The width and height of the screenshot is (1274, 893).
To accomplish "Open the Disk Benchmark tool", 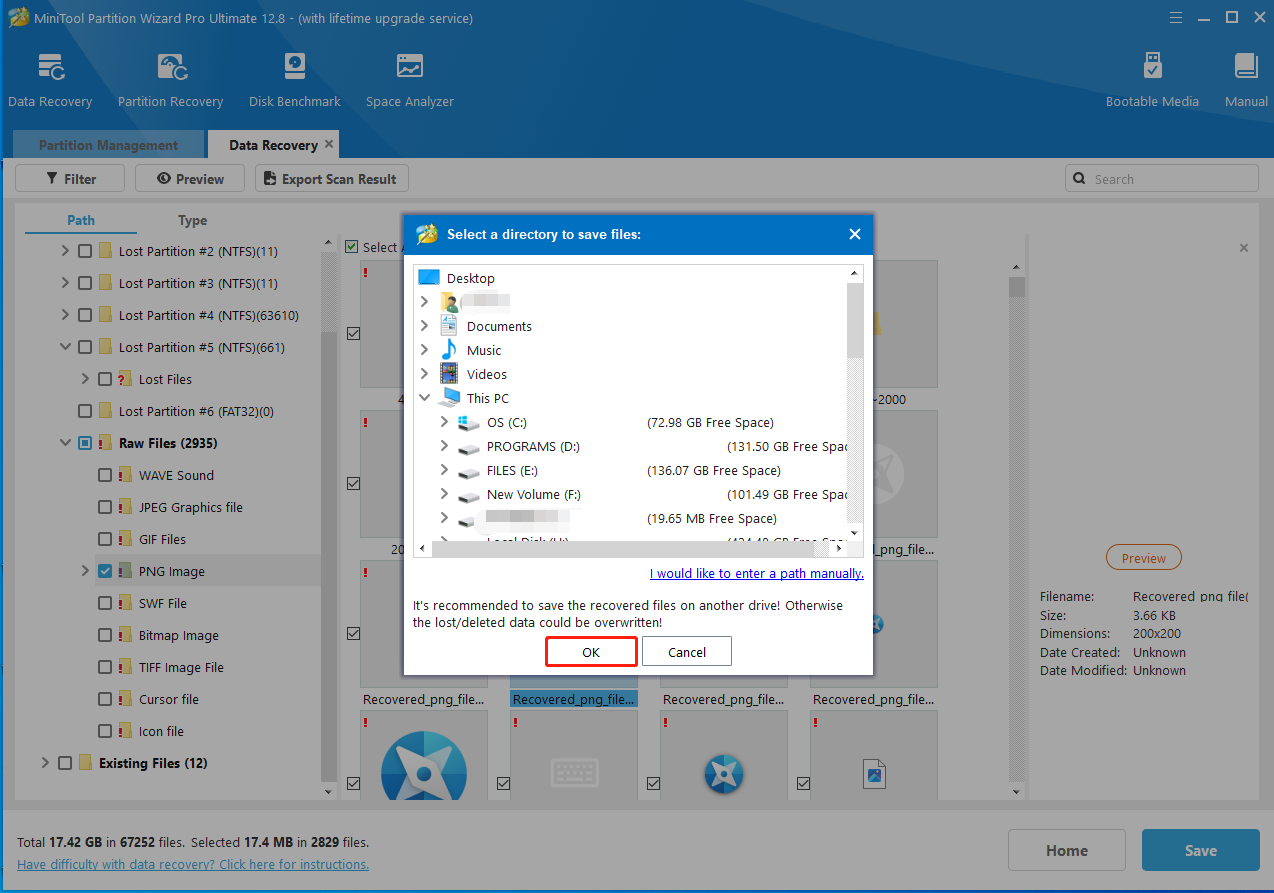I will (x=294, y=67).
